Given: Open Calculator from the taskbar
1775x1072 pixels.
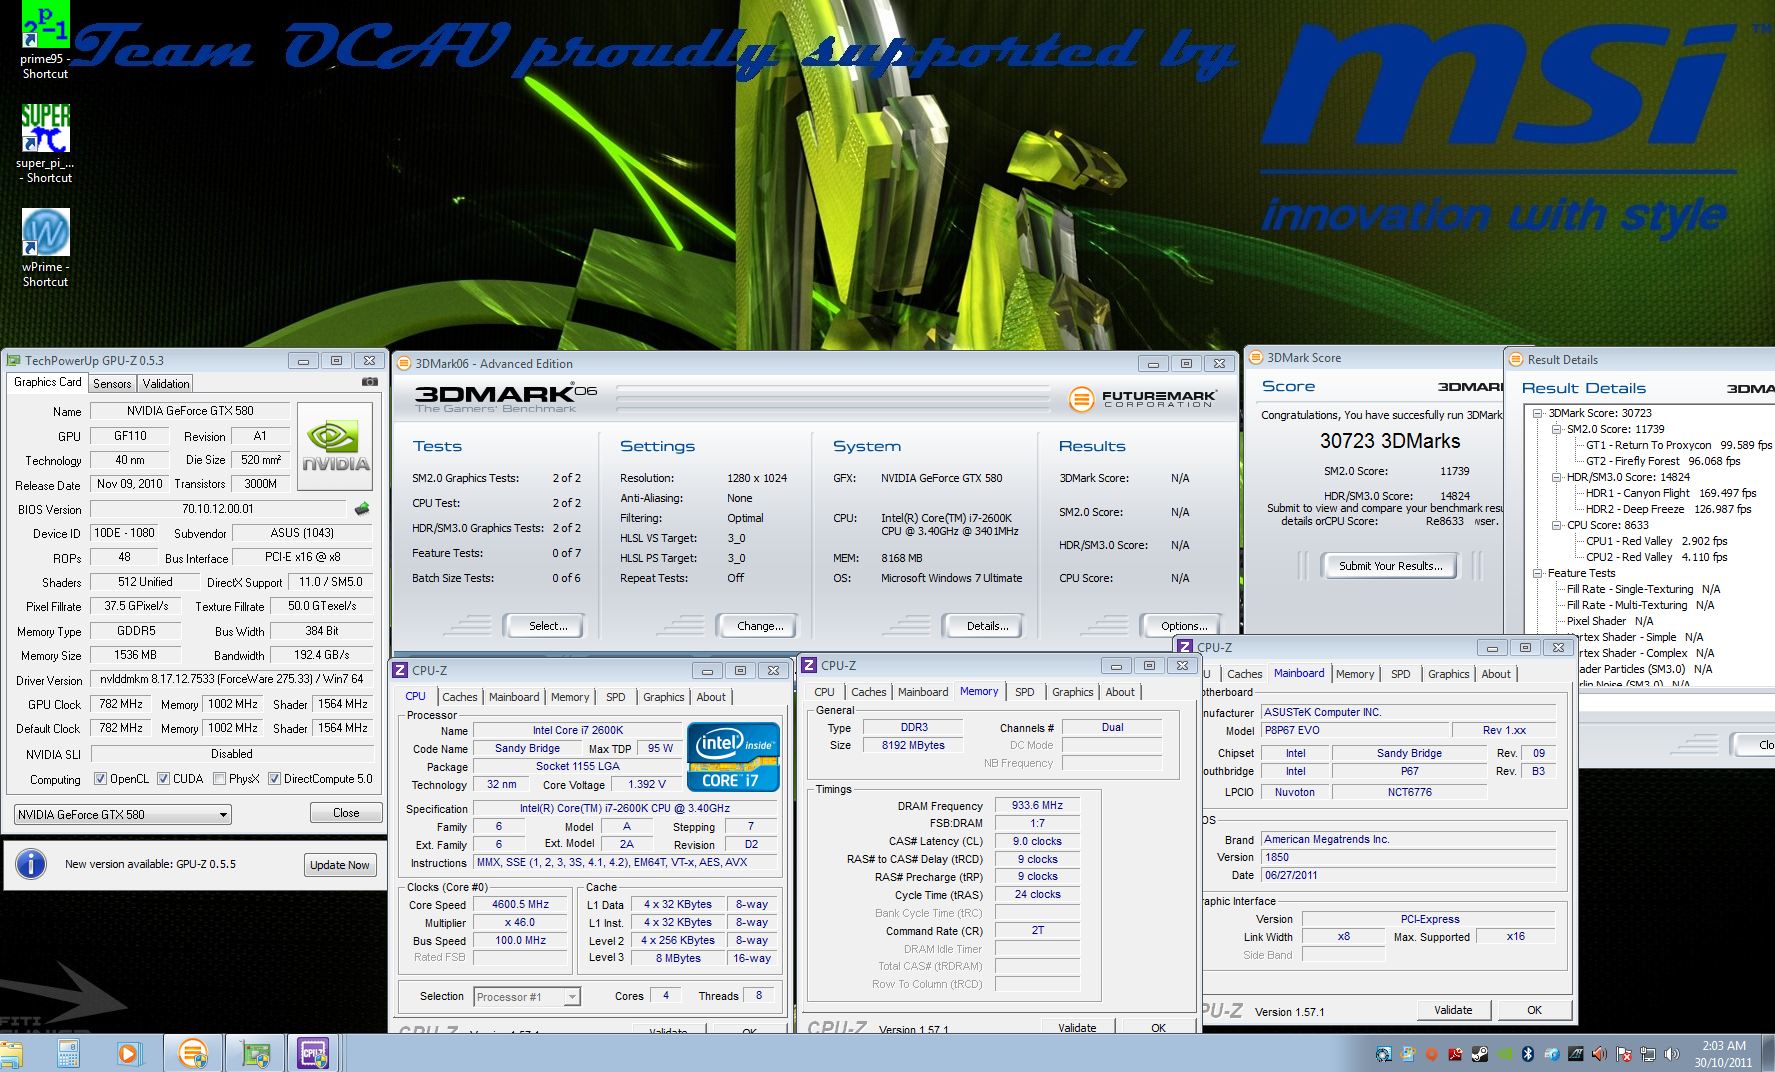Looking at the screenshot, I should pos(68,1054).
